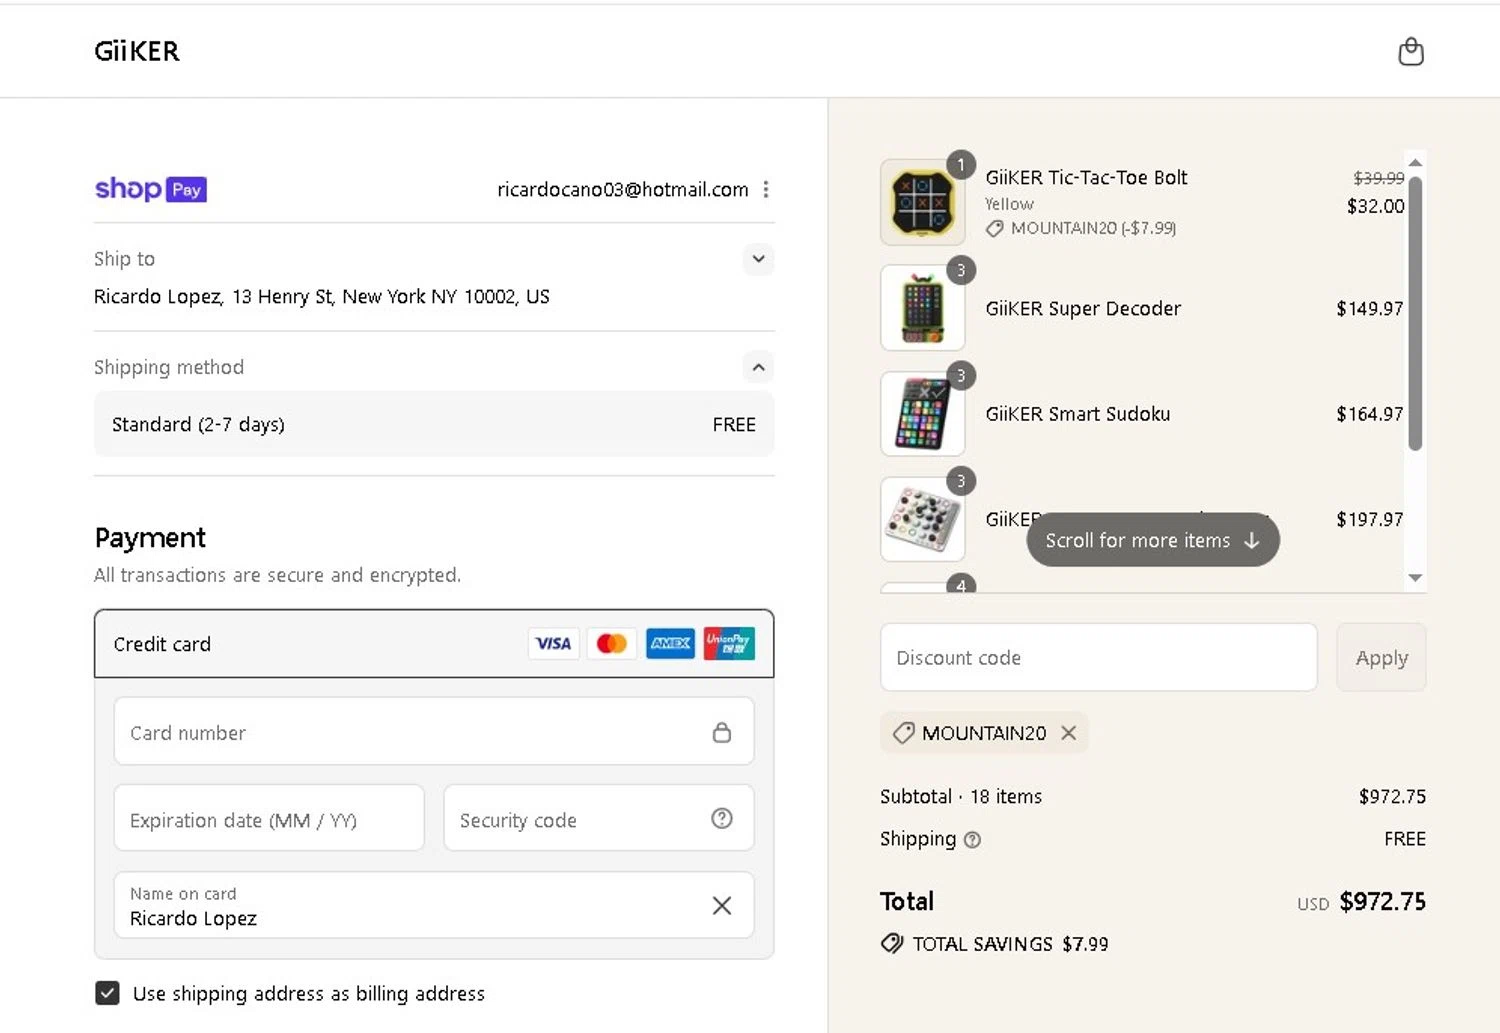Viewport: 1500px width, 1033px height.
Task: Click the MOUNTAIN20 discount tag icon
Action: (x=904, y=733)
